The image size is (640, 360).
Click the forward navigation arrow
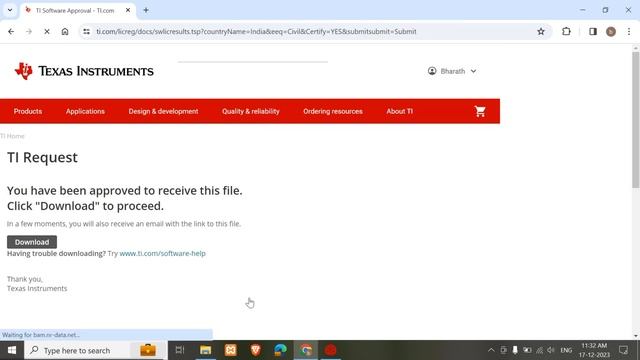point(29,31)
